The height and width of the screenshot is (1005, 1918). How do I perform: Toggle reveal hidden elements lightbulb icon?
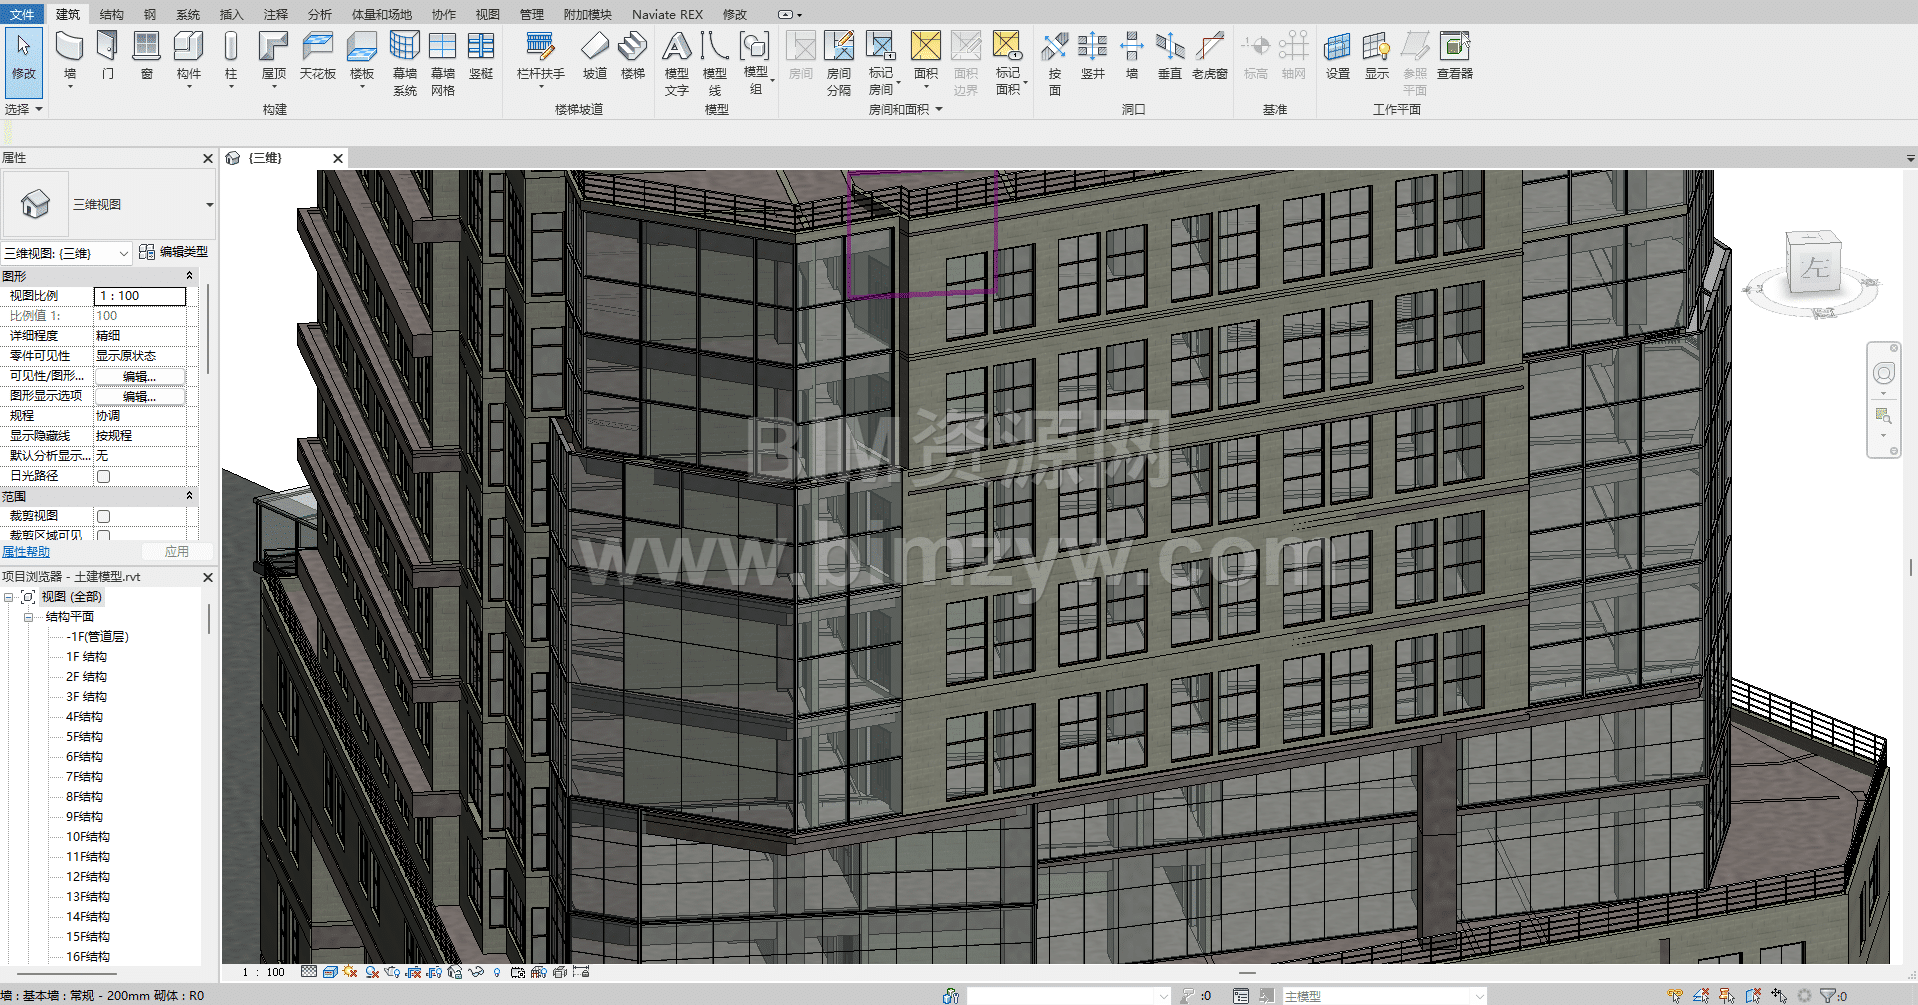coord(497,971)
